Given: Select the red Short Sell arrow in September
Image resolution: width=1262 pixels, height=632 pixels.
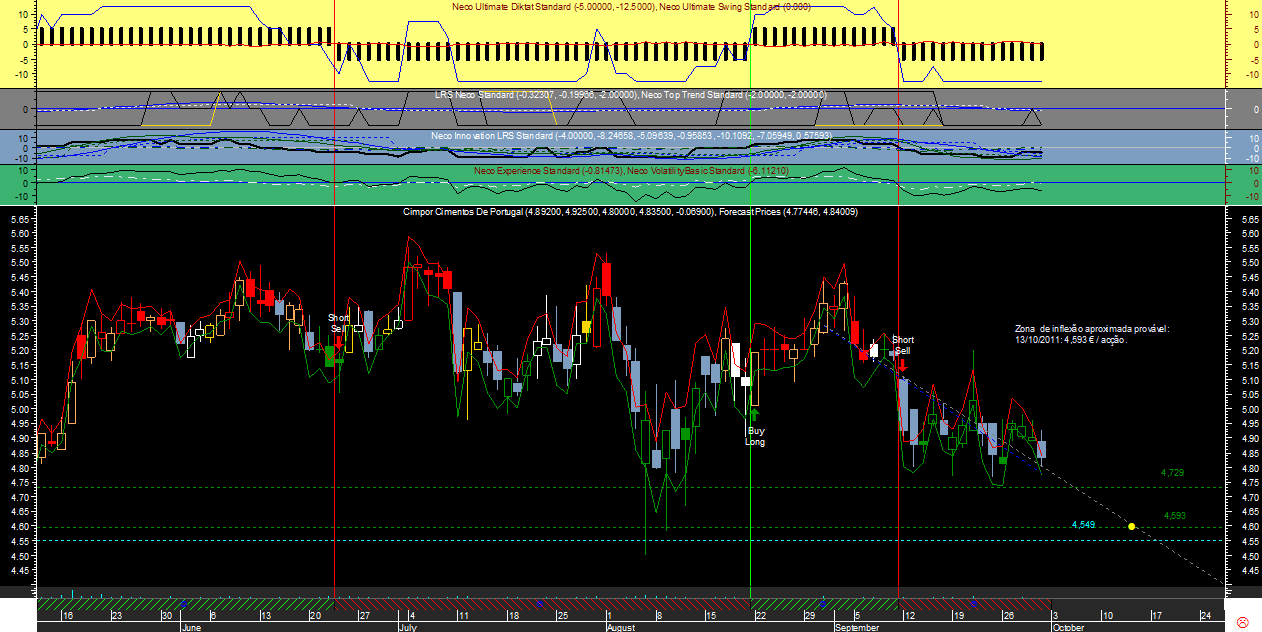Looking at the screenshot, I should tap(902, 364).
